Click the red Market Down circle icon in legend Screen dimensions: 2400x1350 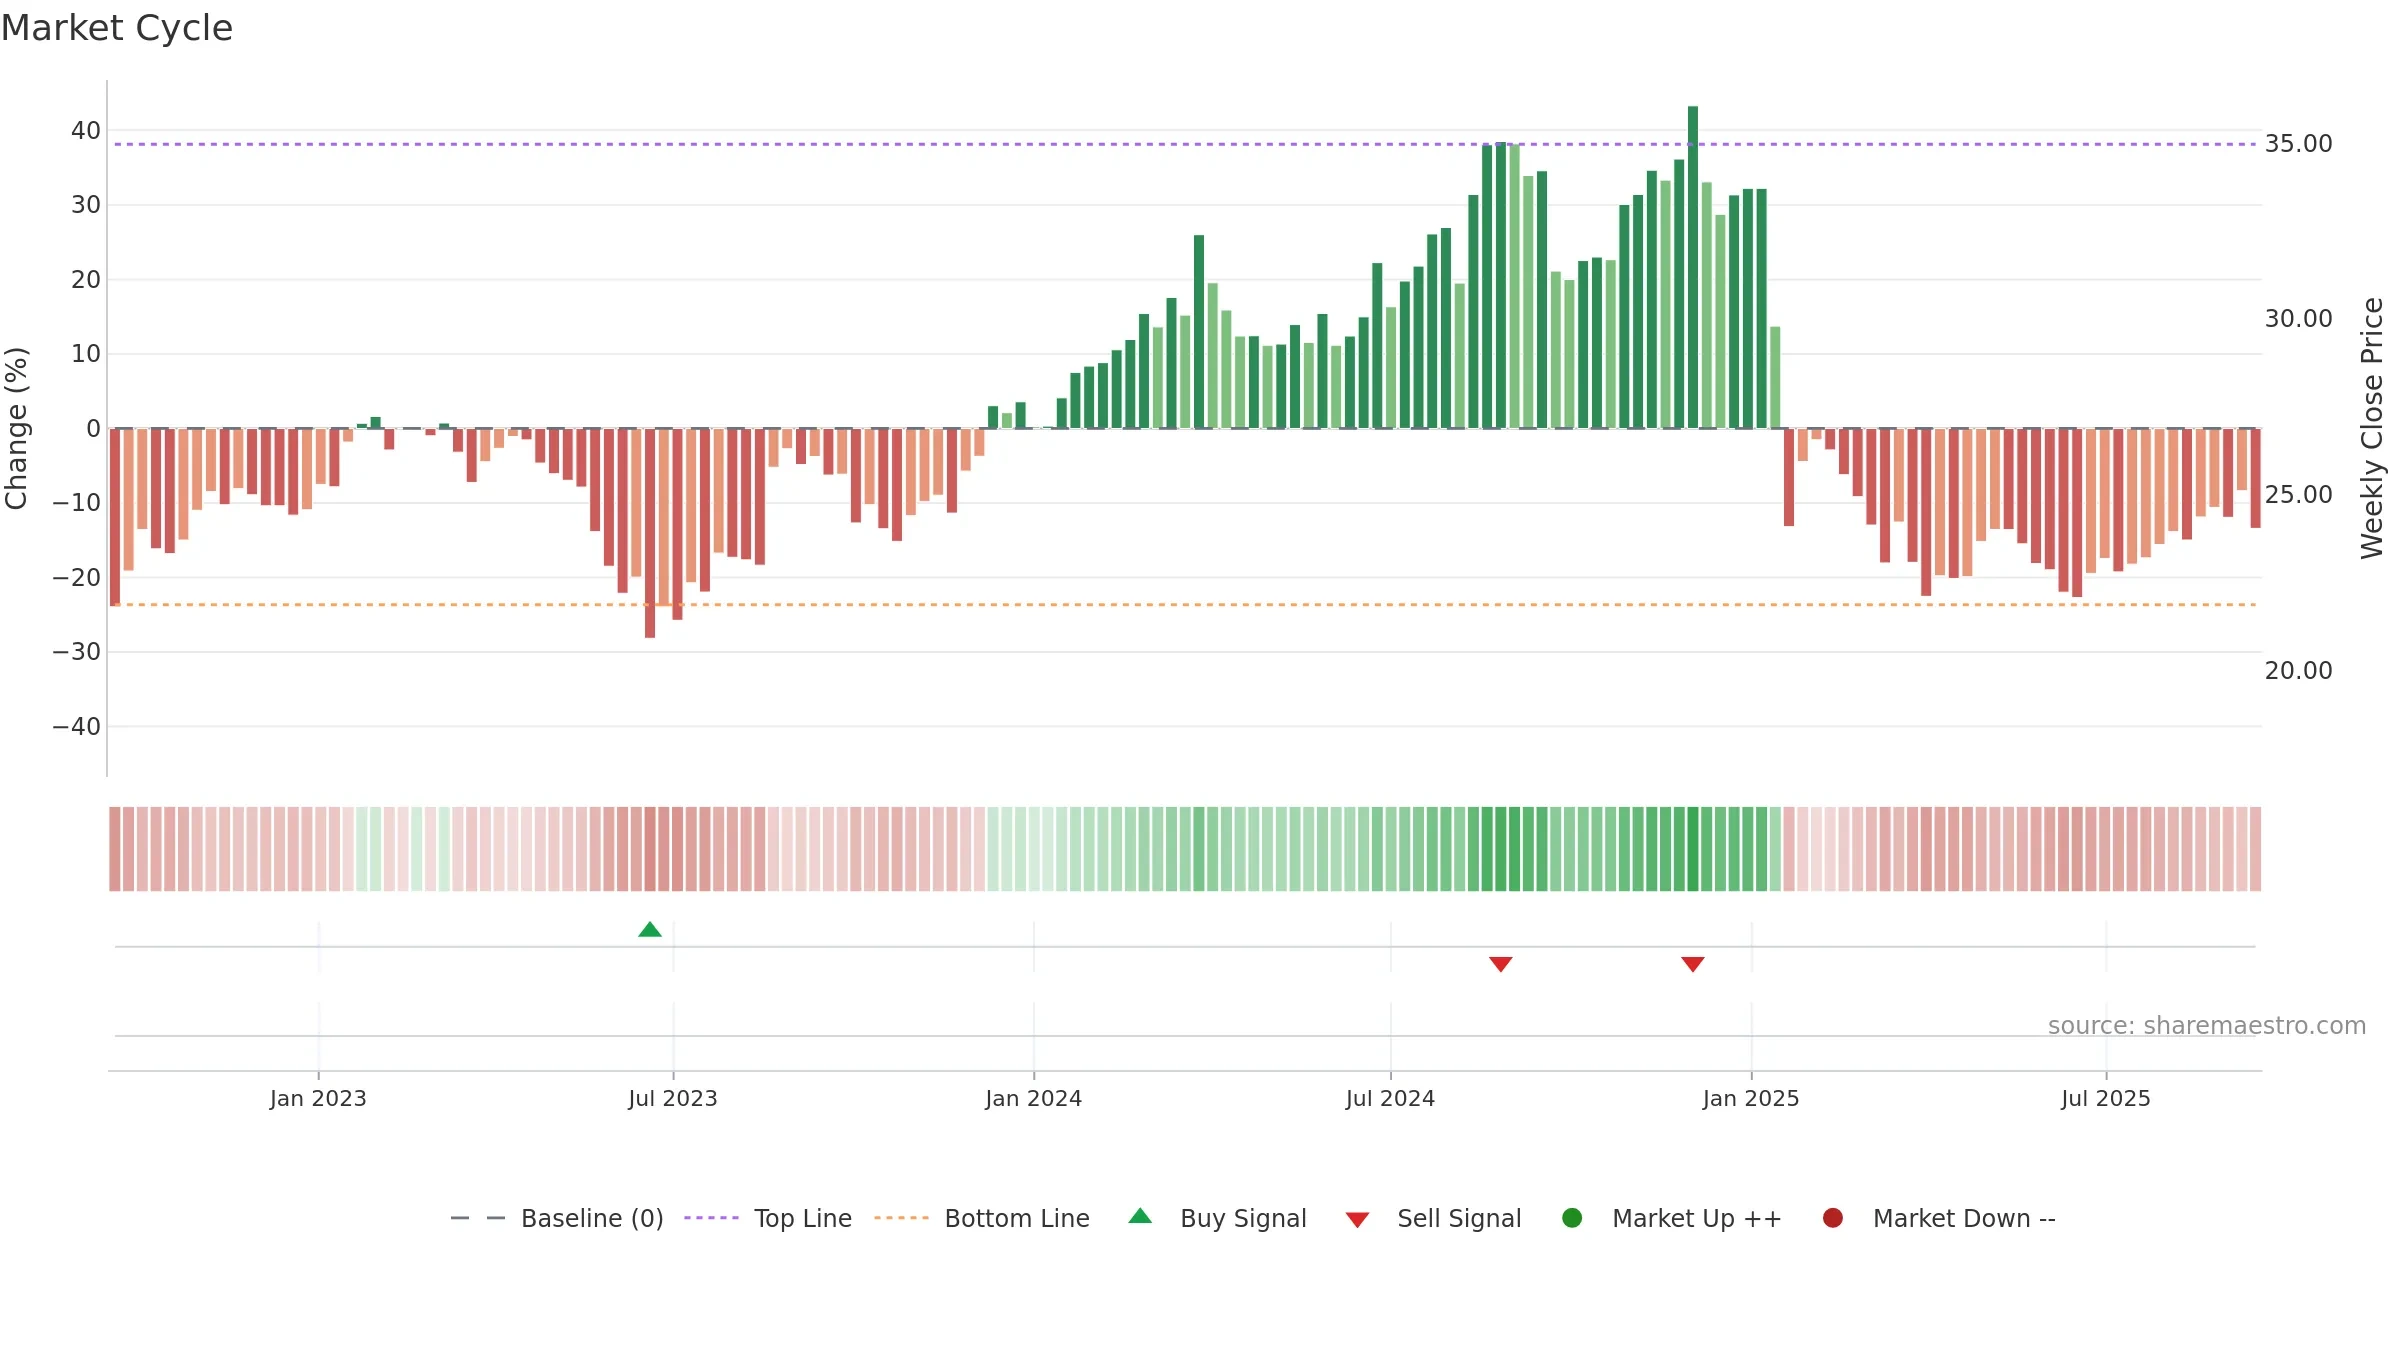click(x=1833, y=1218)
